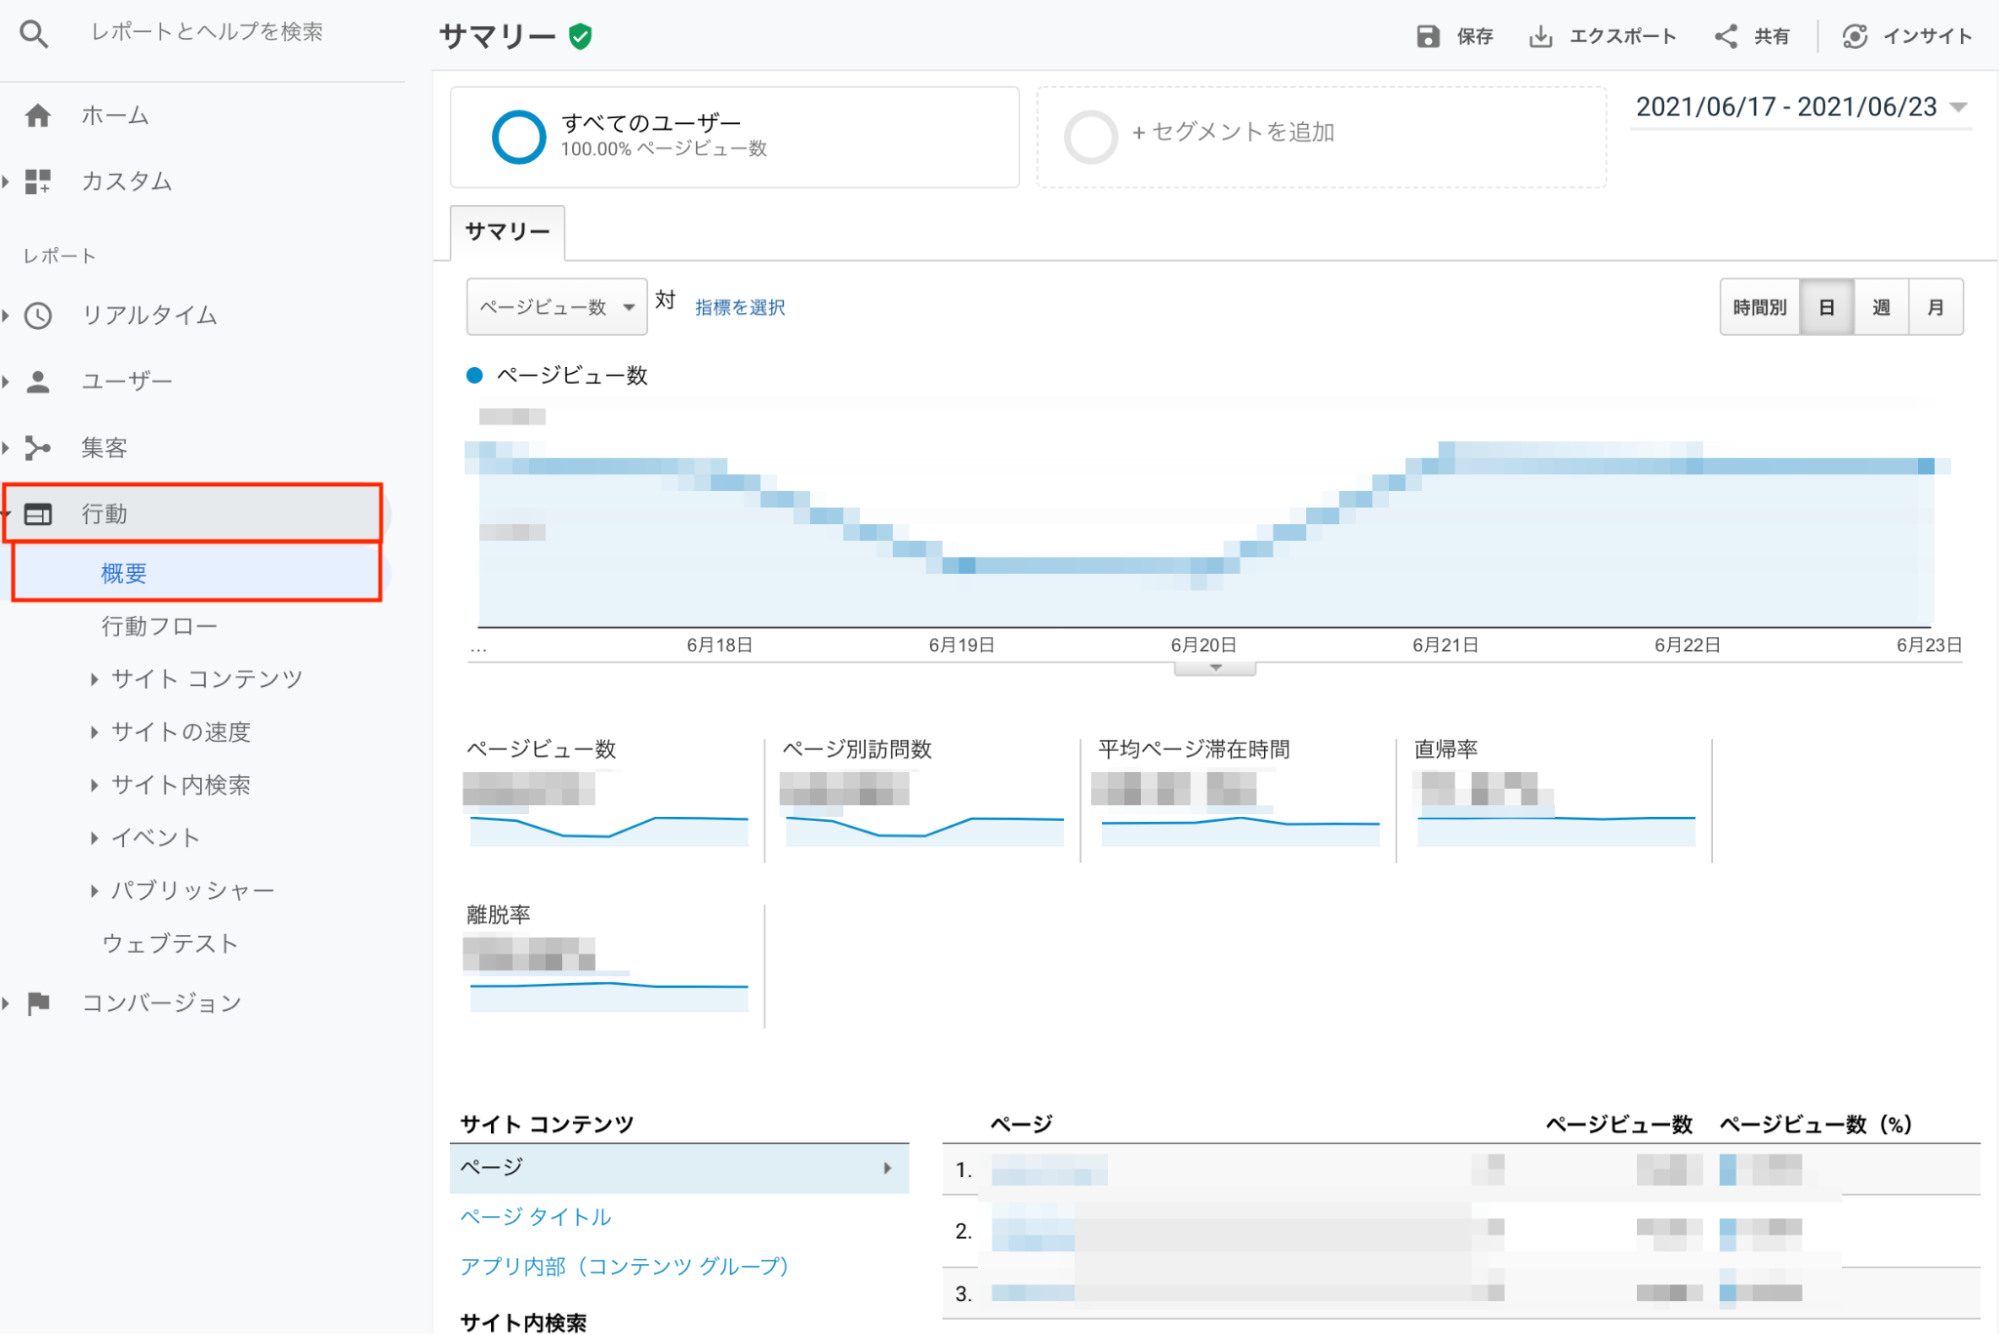Click the green verified shield icon
Image resolution: width=1999 pixels, height=1335 pixels.
[580, 37]
